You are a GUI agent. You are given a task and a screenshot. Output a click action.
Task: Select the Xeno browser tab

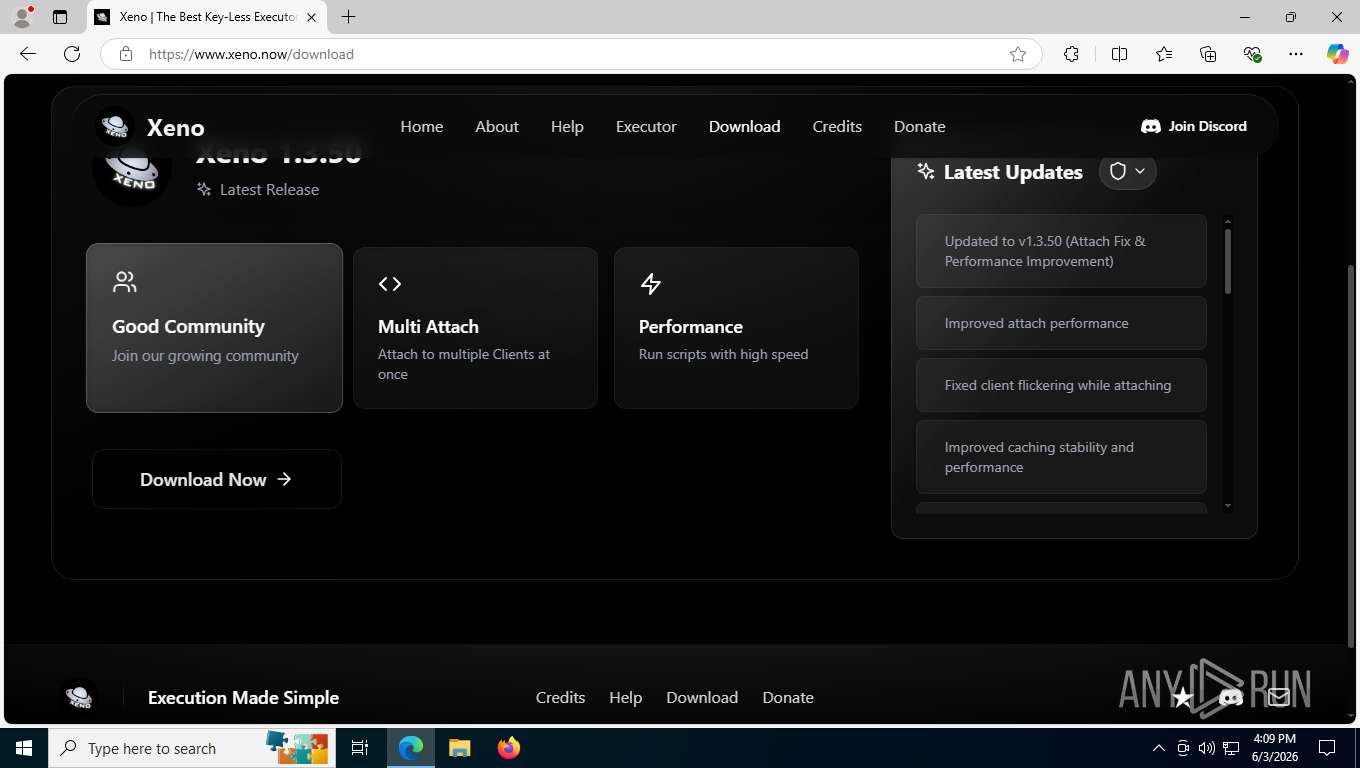point(207,17)
